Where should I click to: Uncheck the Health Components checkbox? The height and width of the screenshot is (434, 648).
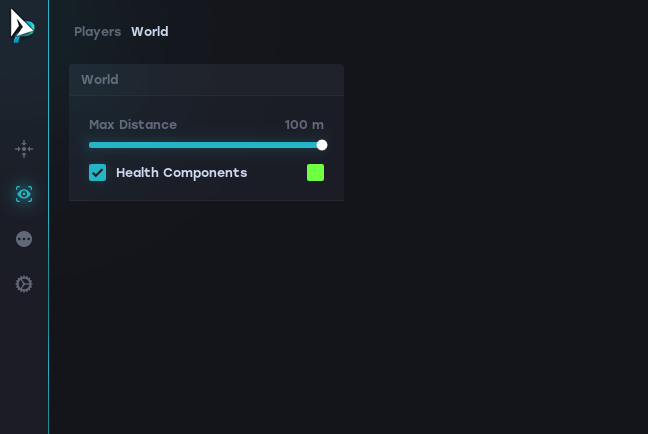point(98,173)
